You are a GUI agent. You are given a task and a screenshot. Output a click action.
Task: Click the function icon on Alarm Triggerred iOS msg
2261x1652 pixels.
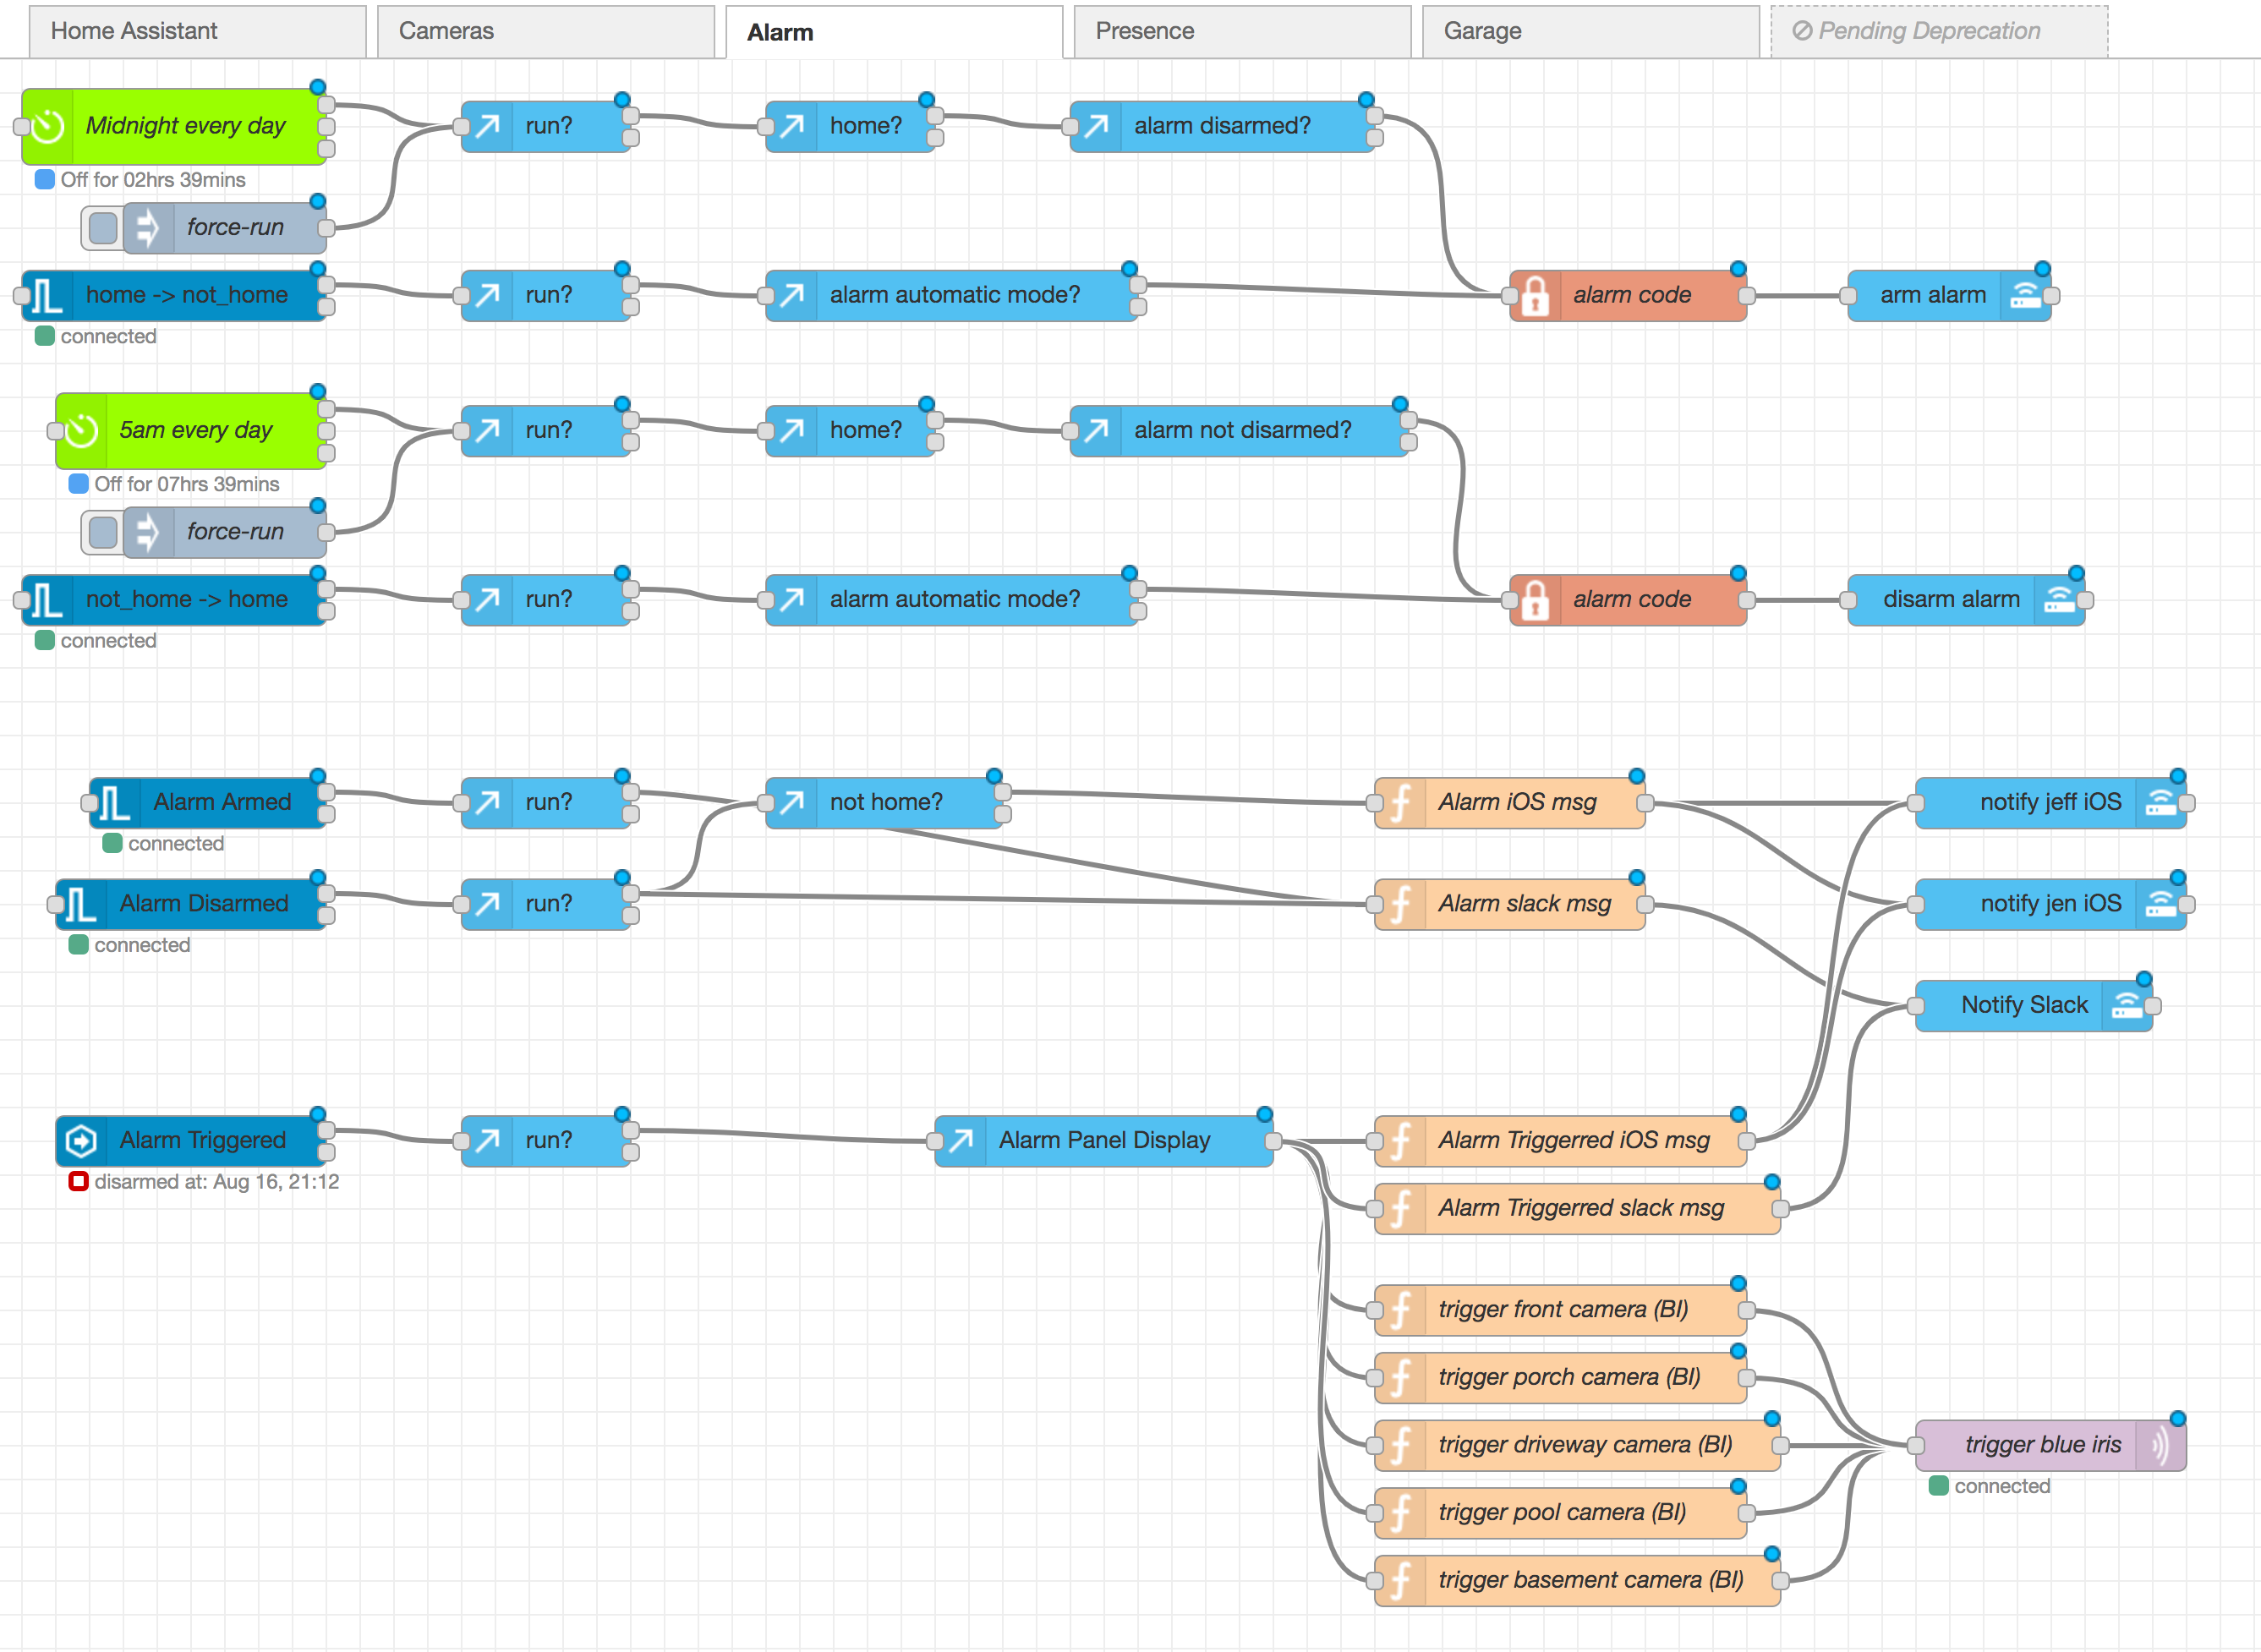tap(1401, 1141)
